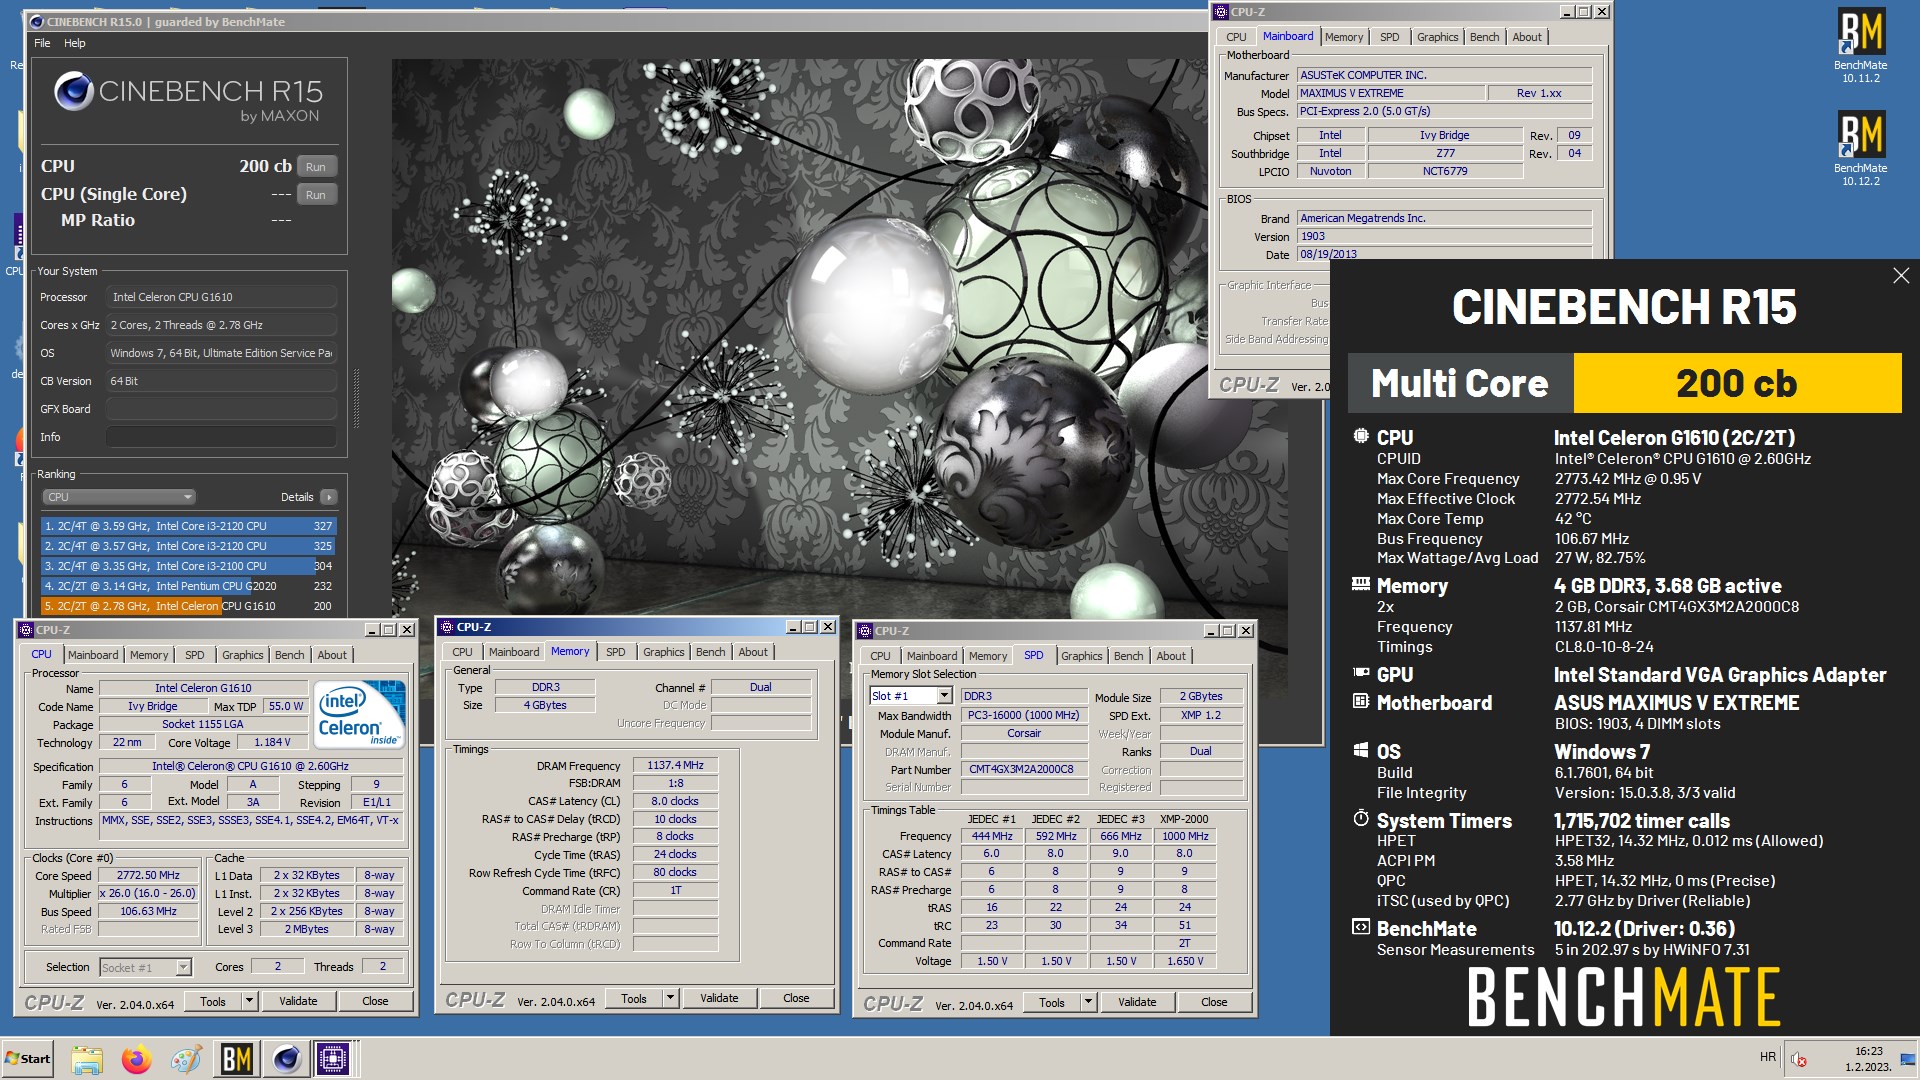Click Close button in CPU-Z SPD window

click(x=1214, y=1002)
